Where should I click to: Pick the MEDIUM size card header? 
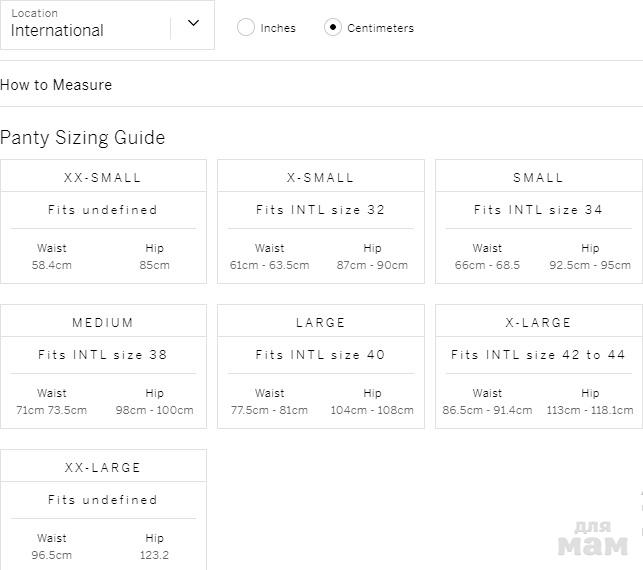(x=103, y=323)
